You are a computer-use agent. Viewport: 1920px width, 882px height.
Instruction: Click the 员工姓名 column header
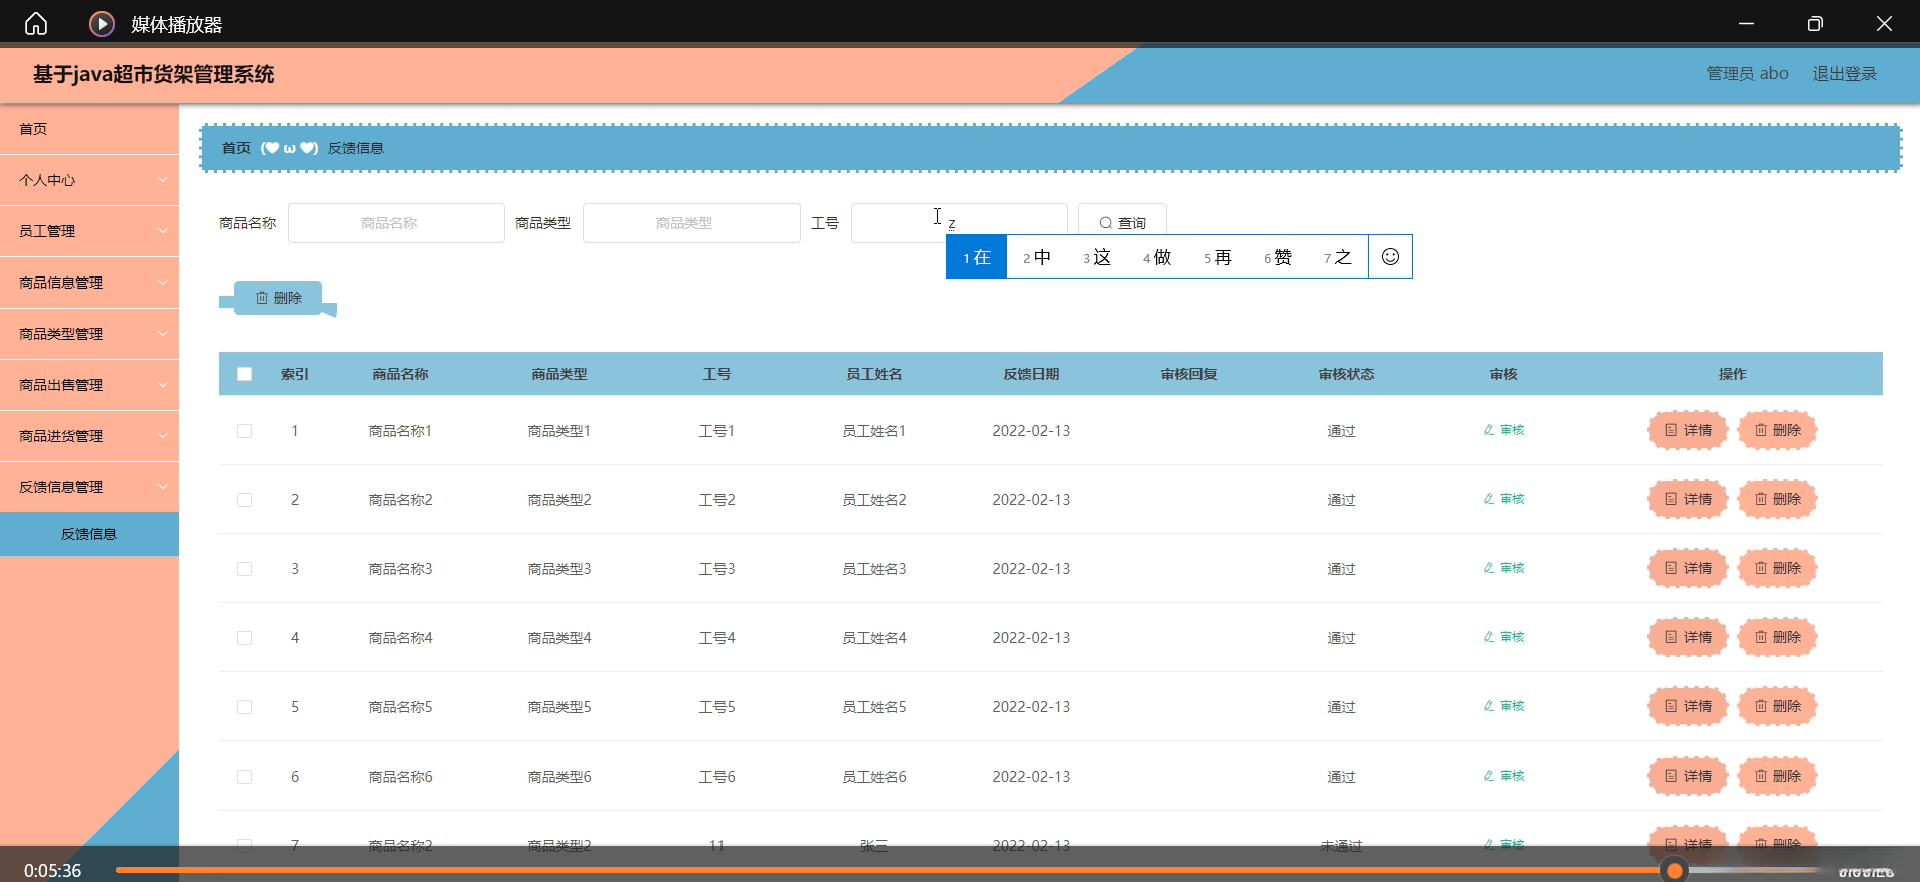tap(874, 374)
